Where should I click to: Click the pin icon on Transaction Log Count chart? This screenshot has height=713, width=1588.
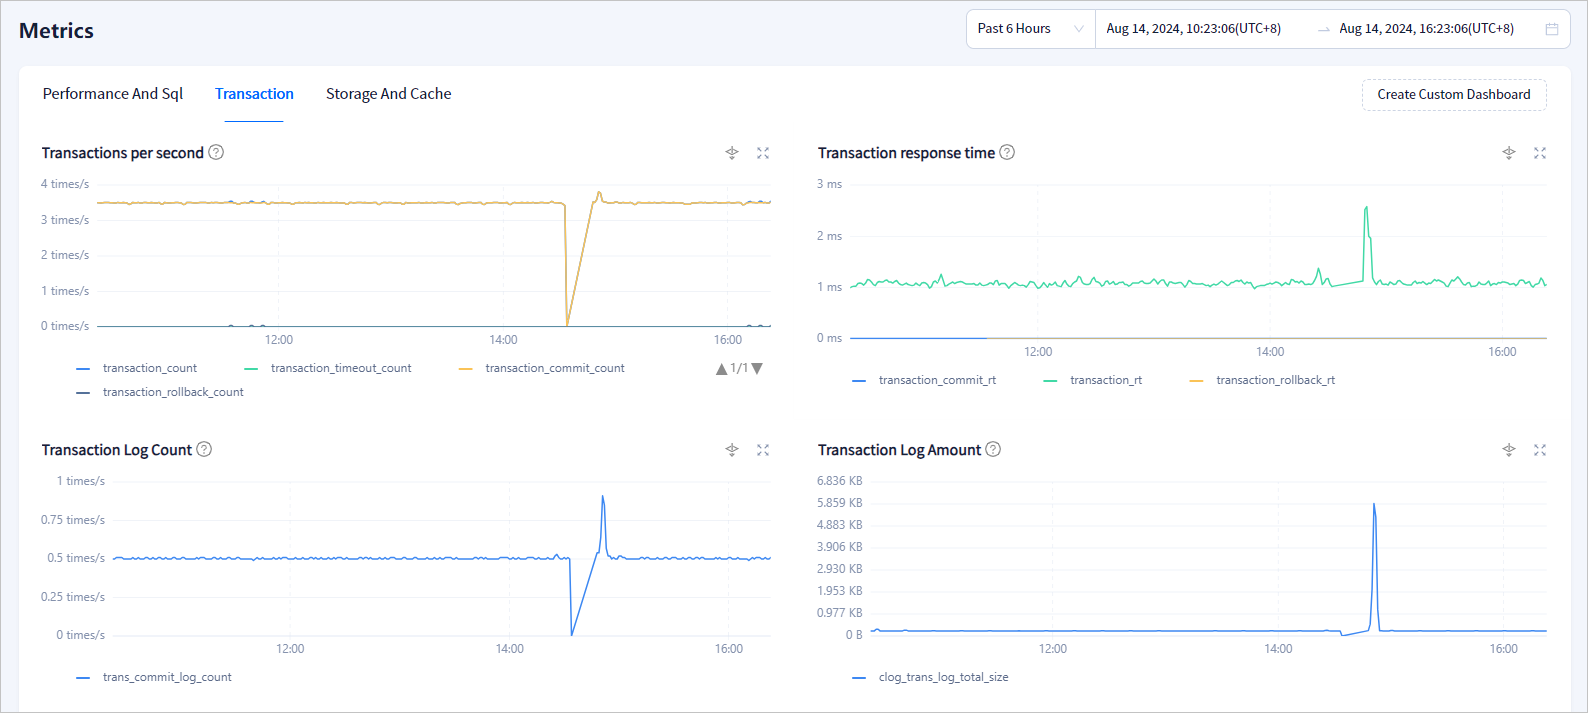click(732, 450)
